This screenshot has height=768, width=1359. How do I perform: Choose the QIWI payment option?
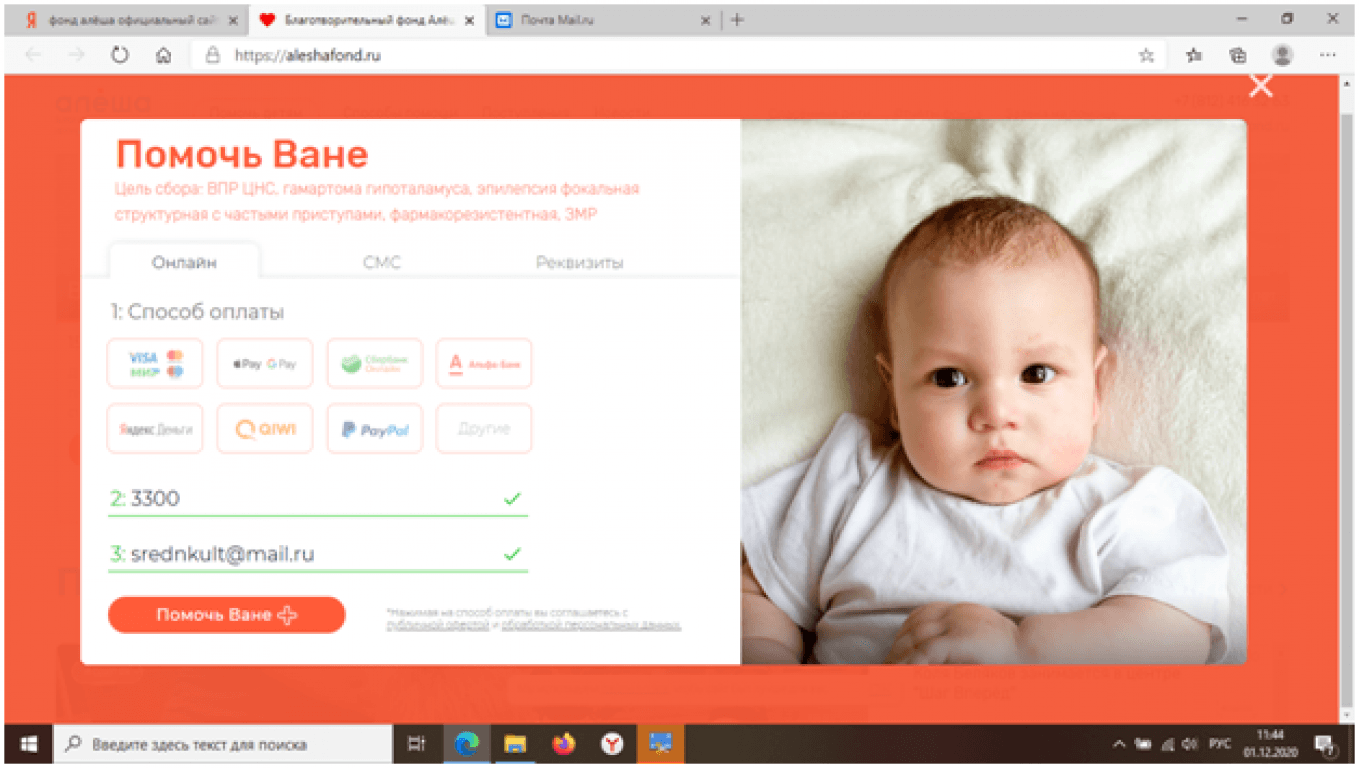(265, 429)
